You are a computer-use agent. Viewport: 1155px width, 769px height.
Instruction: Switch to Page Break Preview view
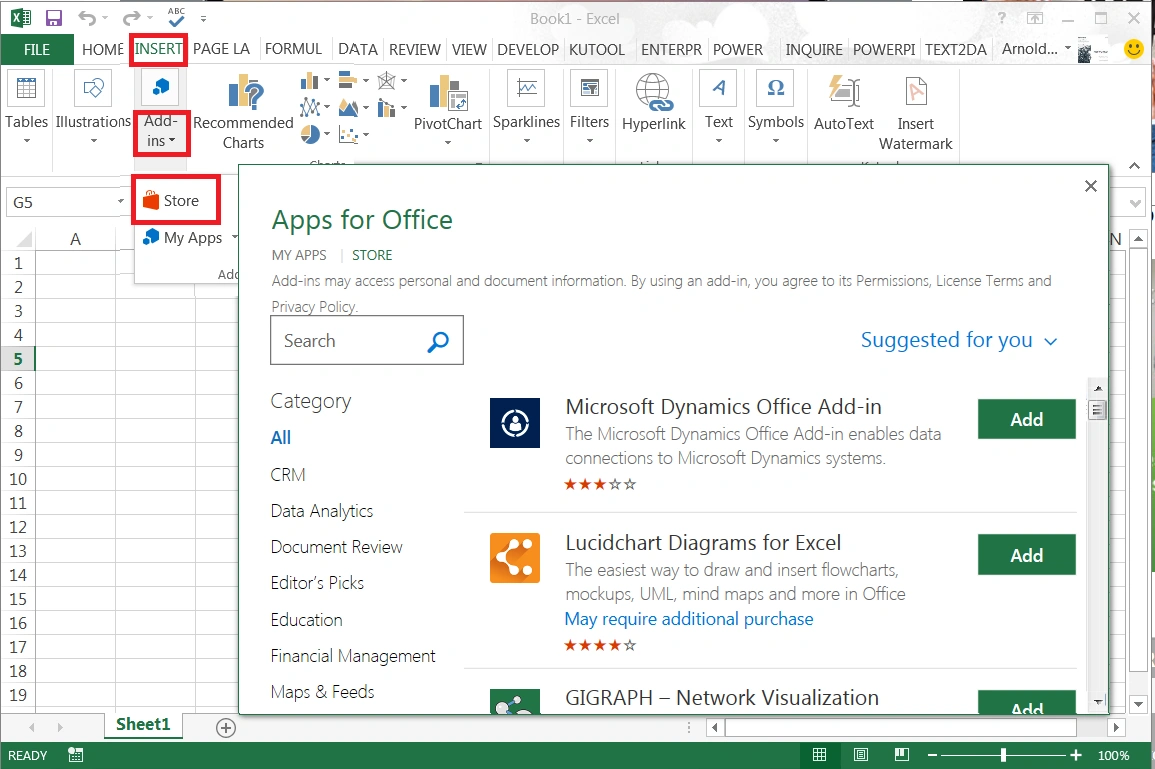pos(901,755)
